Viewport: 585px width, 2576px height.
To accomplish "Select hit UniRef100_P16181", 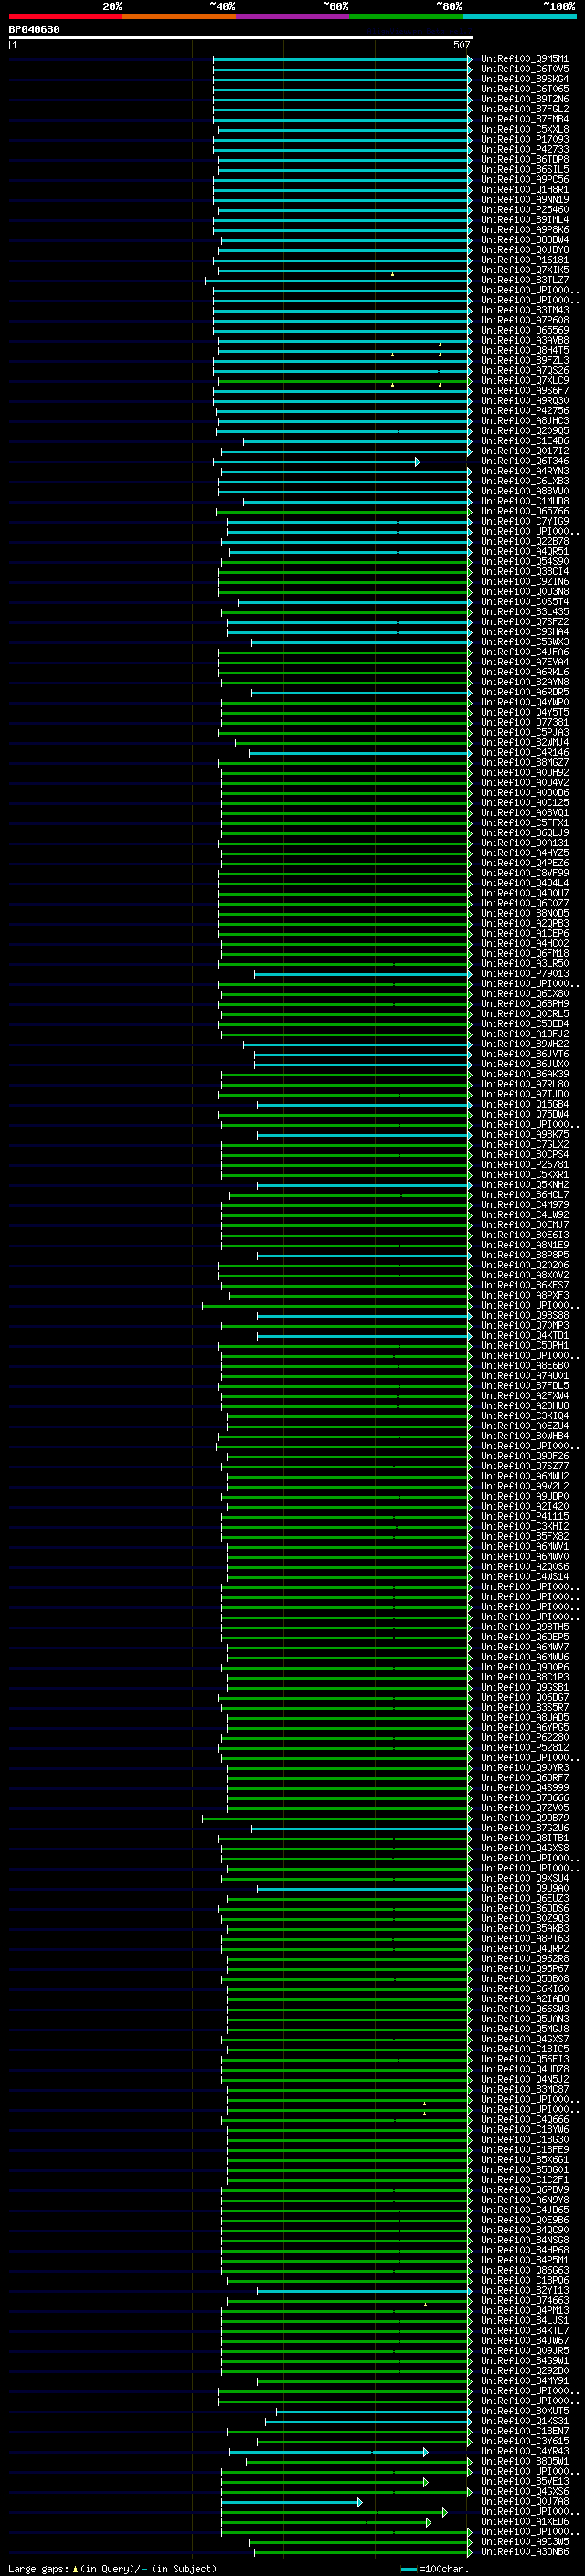I will [x=525, y=260].
